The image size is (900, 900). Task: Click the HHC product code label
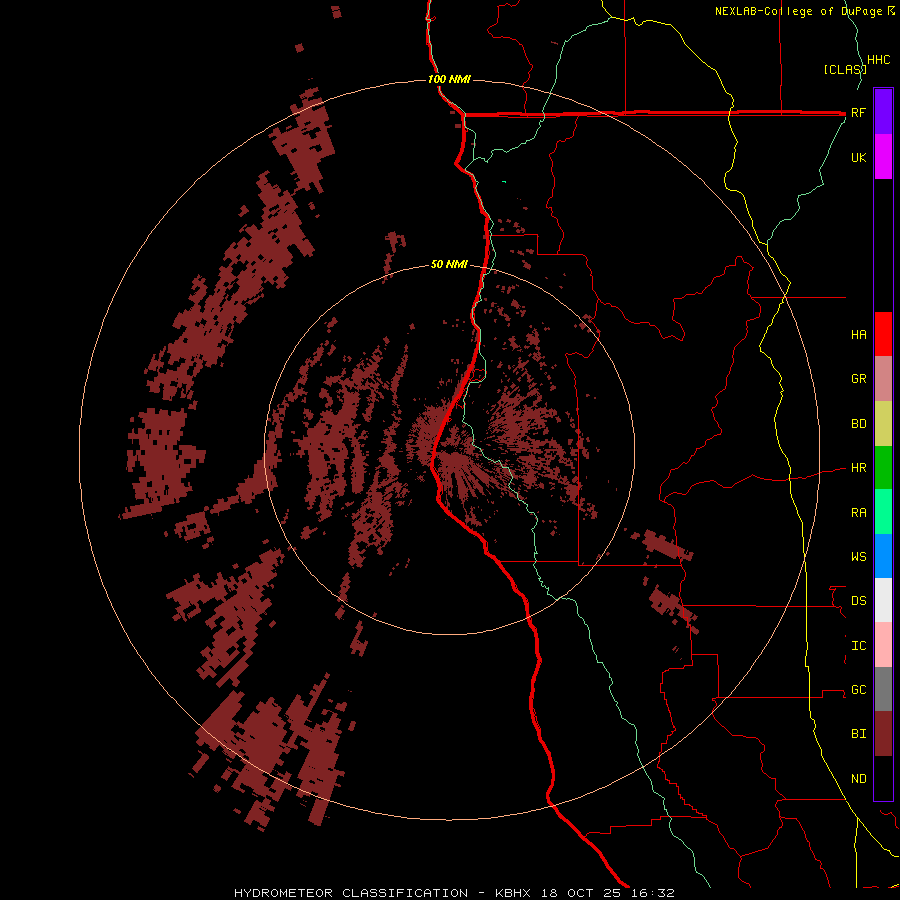pos(879,60)
